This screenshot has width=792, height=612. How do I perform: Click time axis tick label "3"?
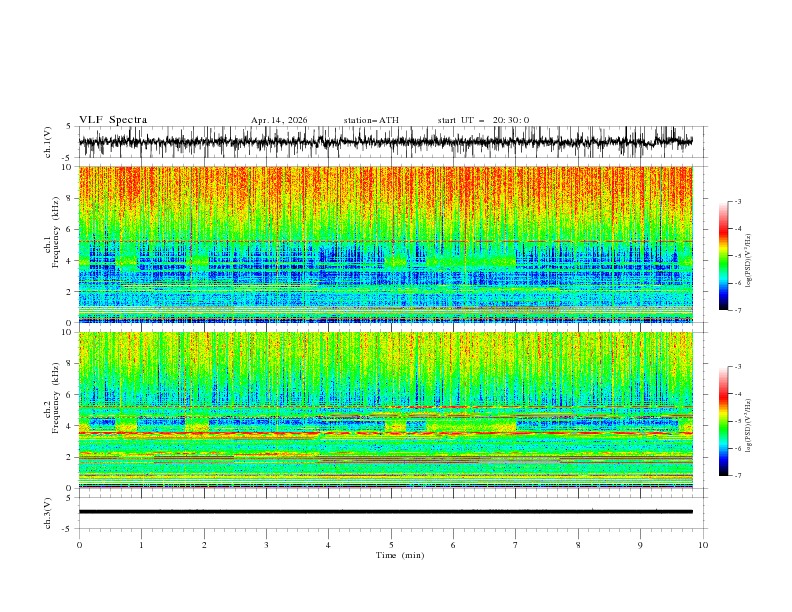266,545
